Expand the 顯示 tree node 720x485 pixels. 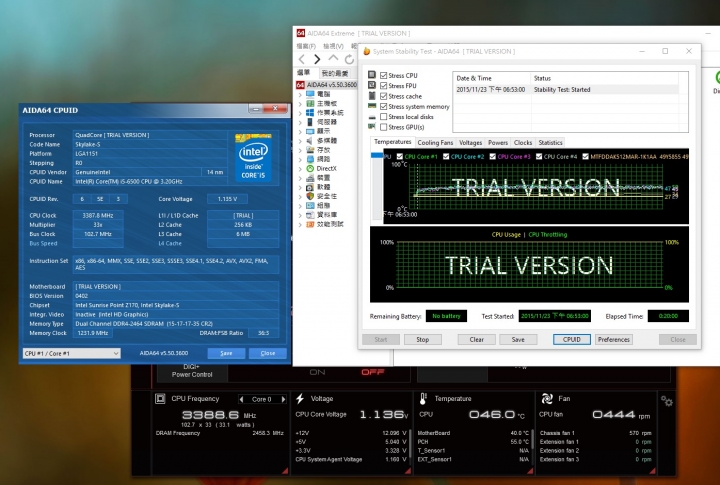(300, 131)
